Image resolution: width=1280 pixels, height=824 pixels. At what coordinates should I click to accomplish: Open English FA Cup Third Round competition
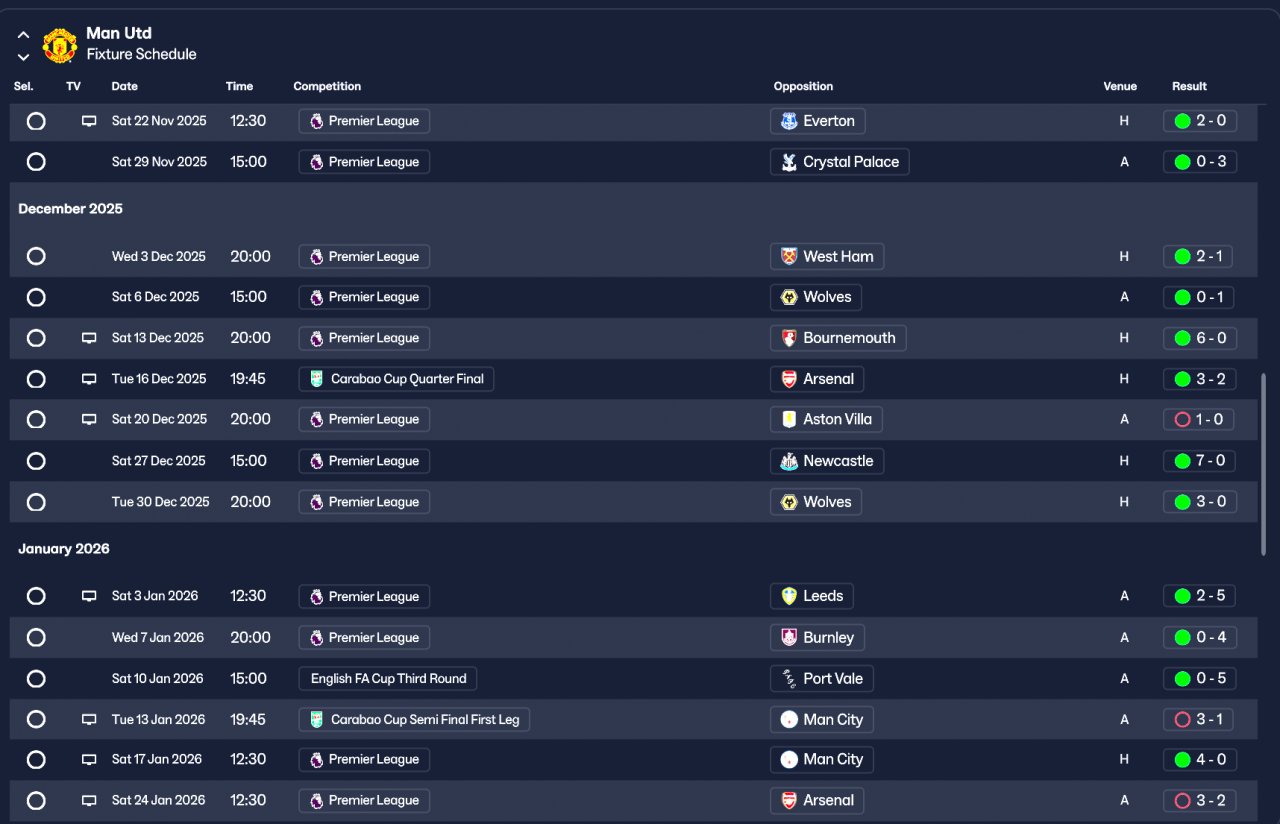point(388,678)
